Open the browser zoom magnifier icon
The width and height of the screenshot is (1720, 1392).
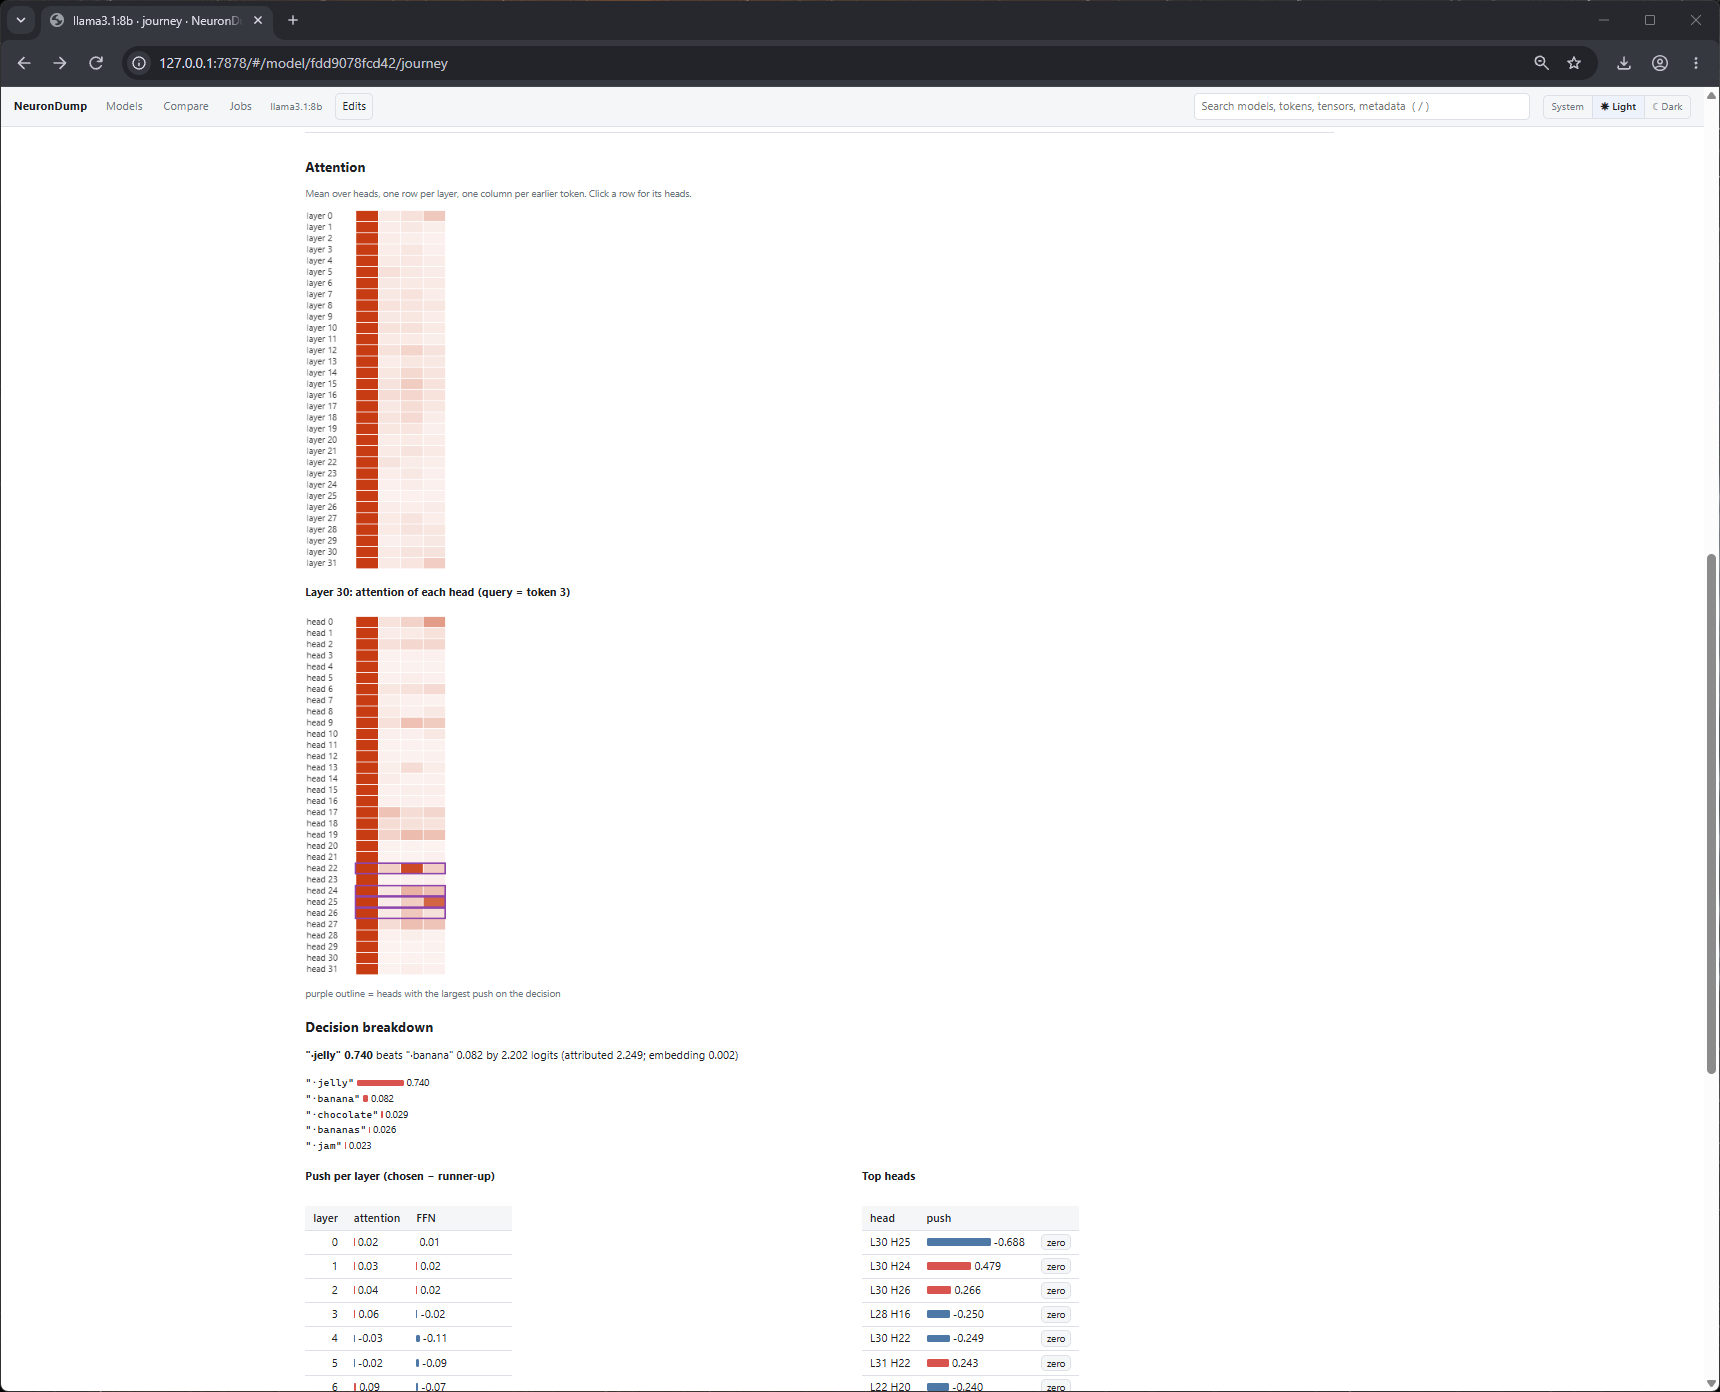point(1541,63)
